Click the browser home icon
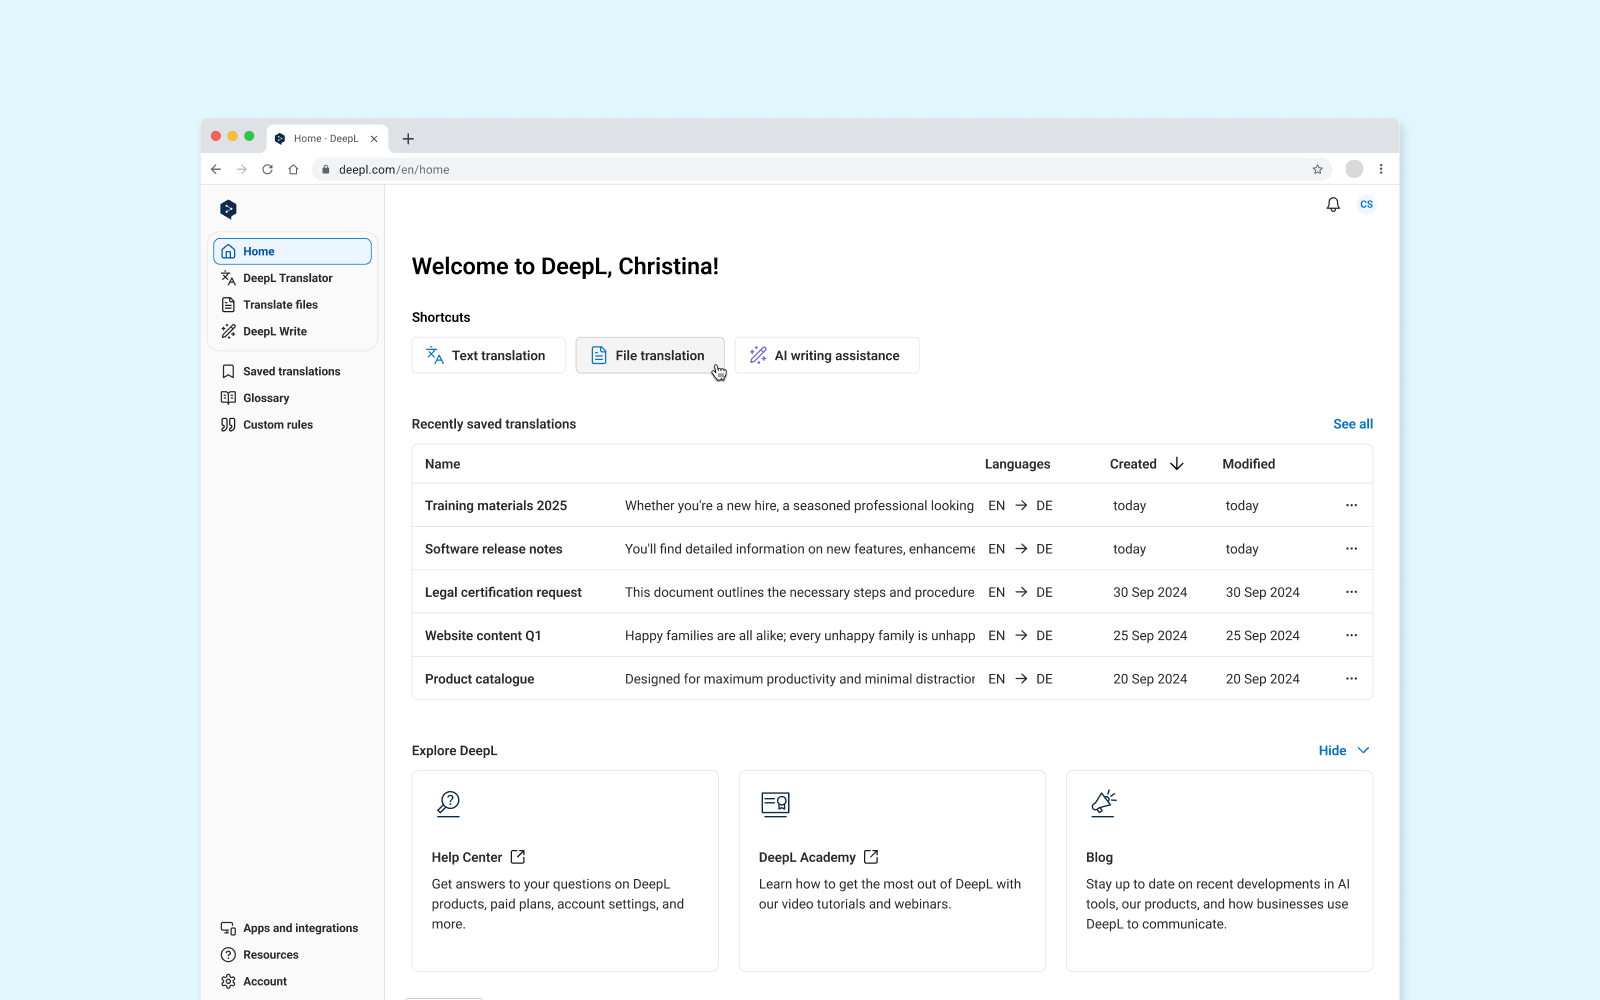The image size is (1600, 1000). [x=293, y=169]
